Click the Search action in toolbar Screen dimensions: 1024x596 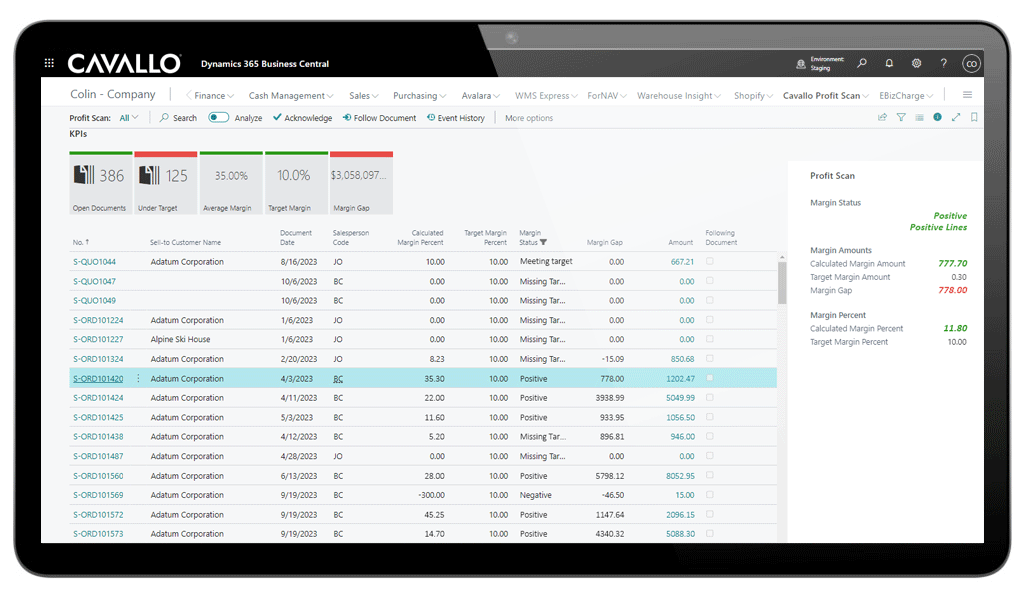click(178, 118)
